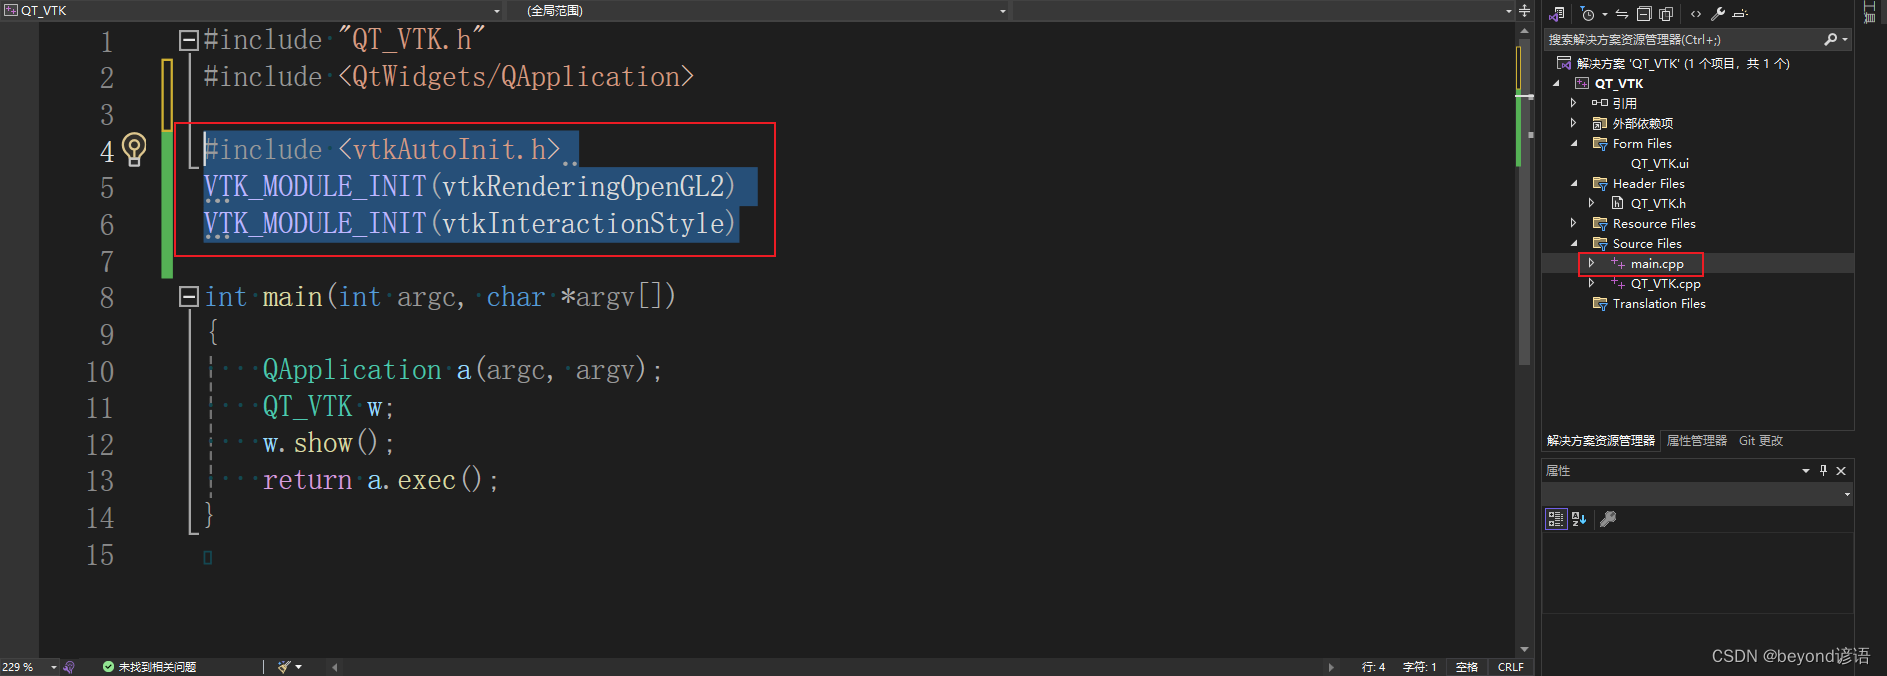Switch Properties panel to alphabetical sorting

click(1578, 518)
